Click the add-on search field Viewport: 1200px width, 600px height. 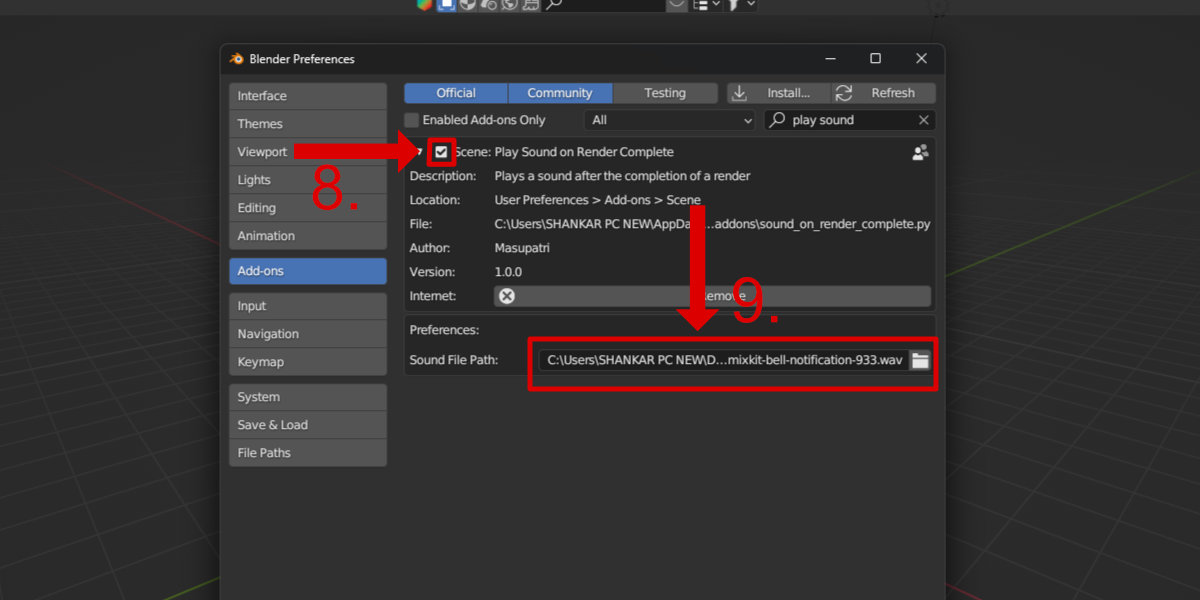coord(850,120)
